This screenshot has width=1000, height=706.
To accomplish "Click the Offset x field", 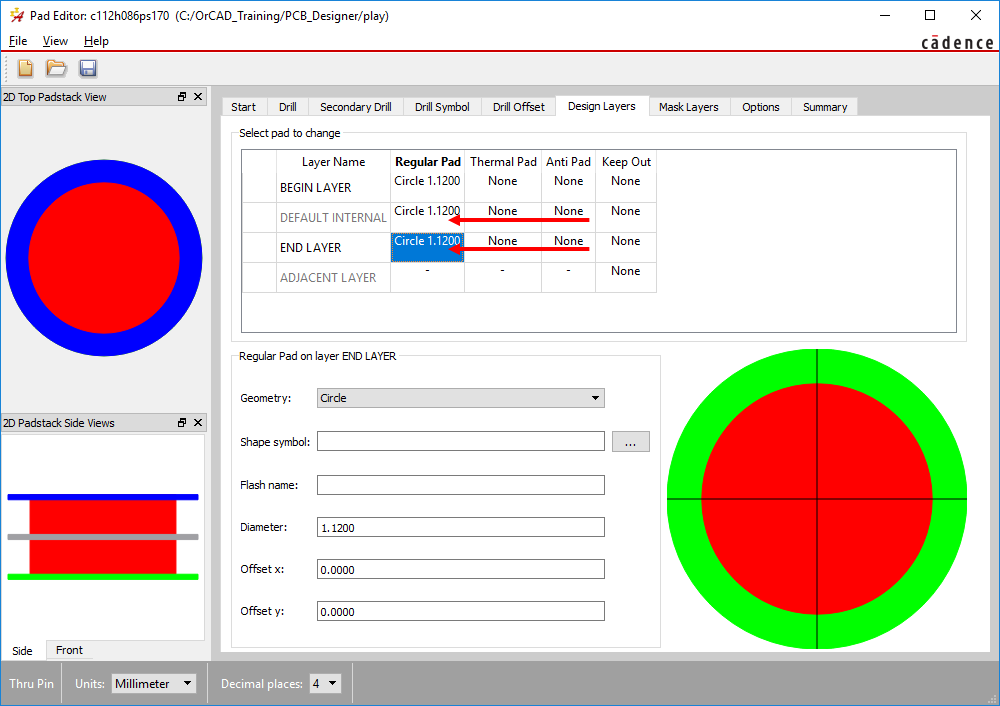I will [460, 570].
